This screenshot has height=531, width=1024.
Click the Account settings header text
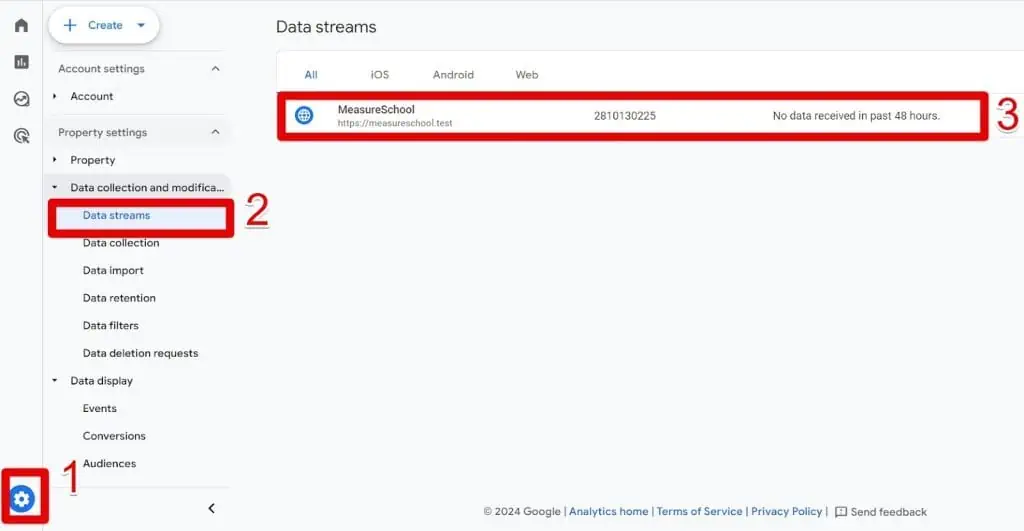(x=101, y=69)
